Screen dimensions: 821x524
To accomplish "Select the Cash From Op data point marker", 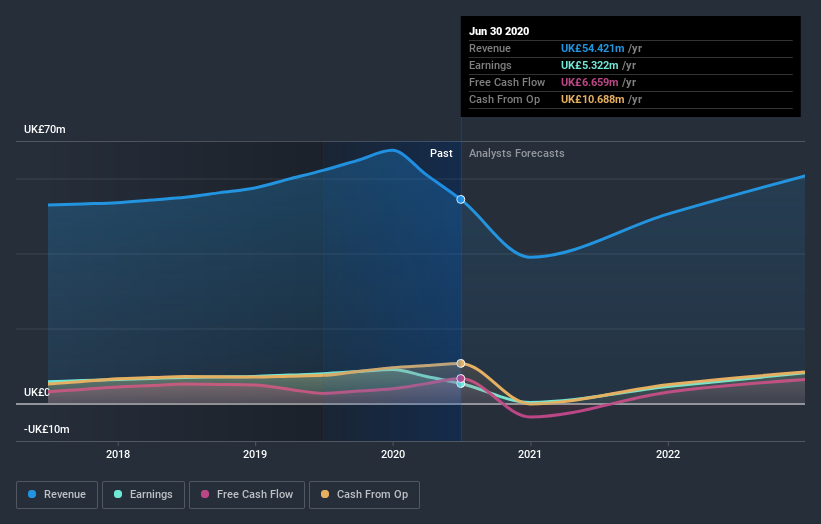I will 461,363.
